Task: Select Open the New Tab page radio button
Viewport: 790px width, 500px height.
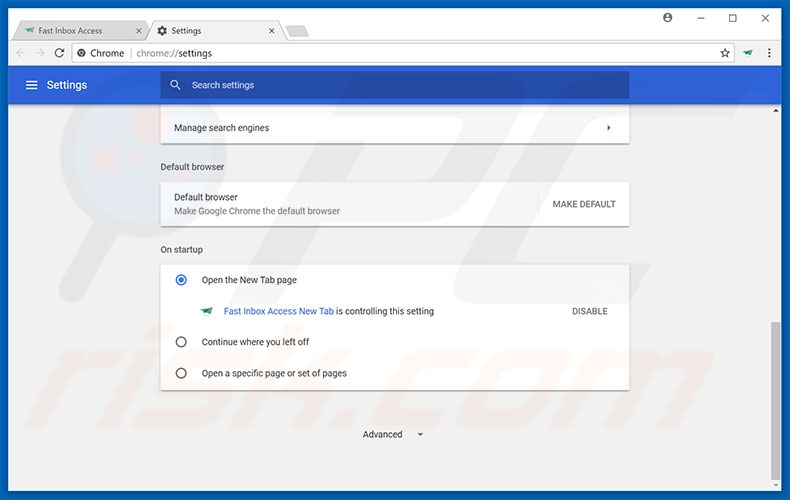Action: (181, 280)
